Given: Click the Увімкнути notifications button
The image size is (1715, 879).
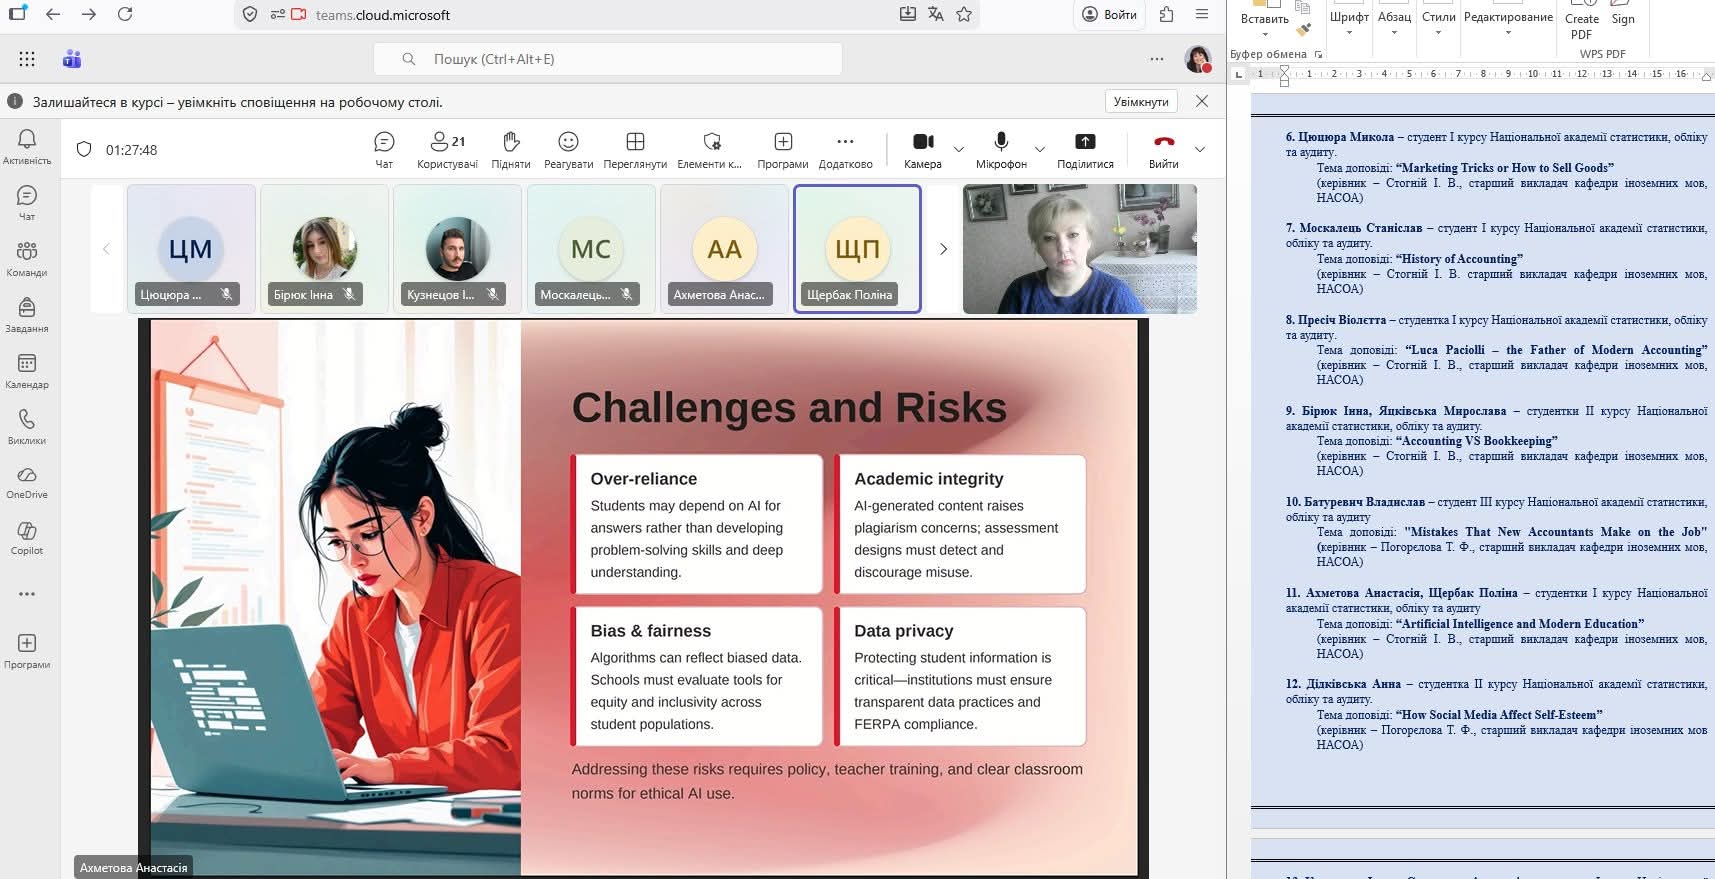Looking at the screenshot, I should 1141,102.
